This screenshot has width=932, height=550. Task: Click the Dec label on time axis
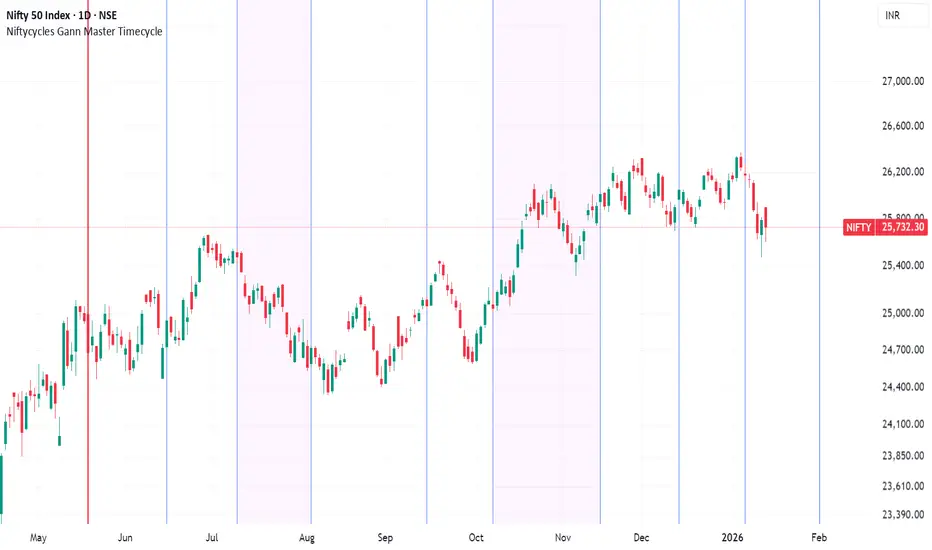tap(641, 538)
